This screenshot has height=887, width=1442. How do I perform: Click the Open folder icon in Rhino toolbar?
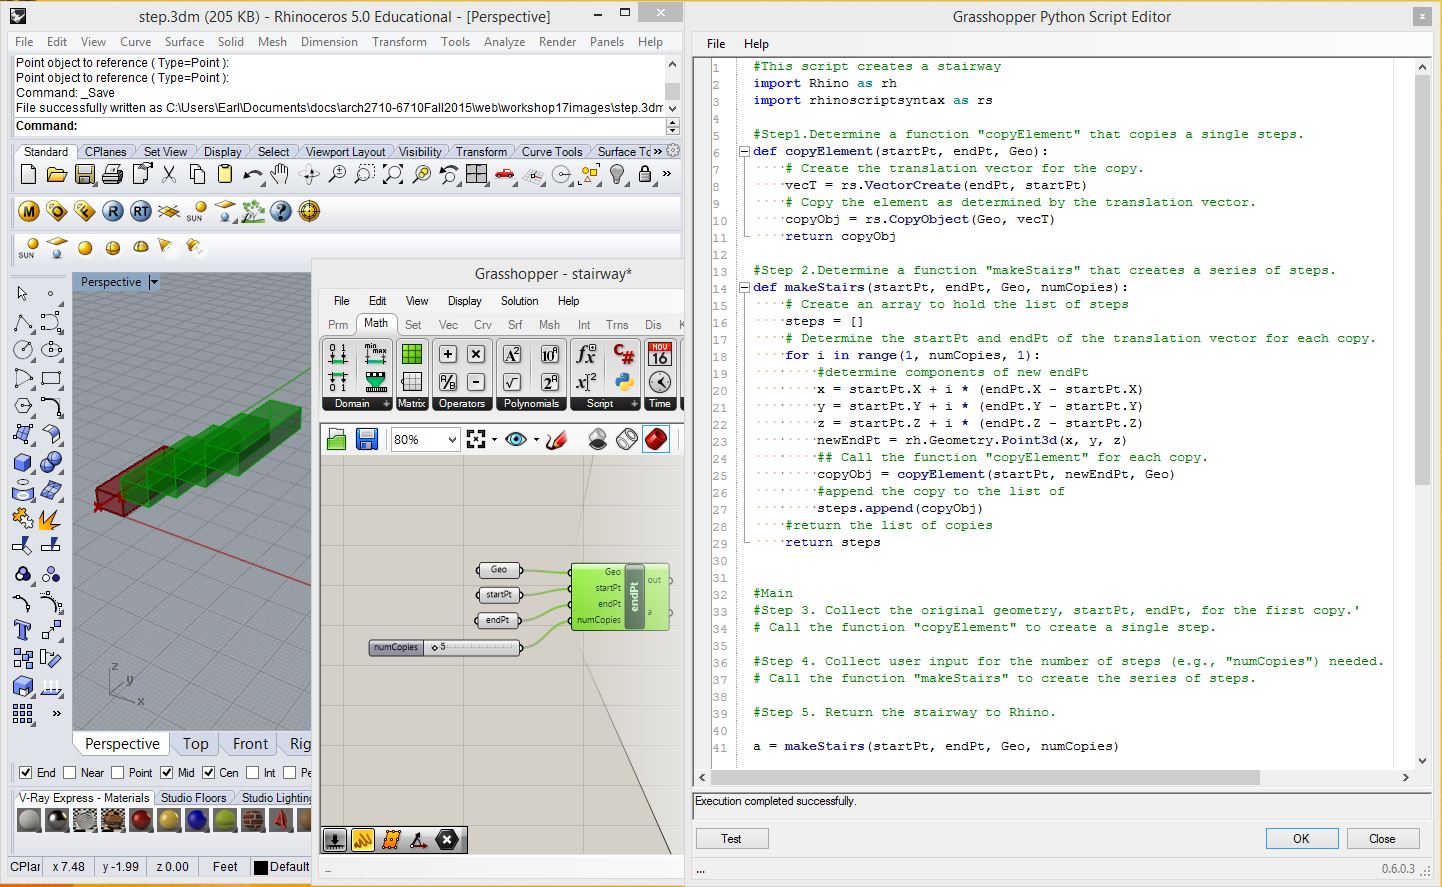[x=57, y=175]
